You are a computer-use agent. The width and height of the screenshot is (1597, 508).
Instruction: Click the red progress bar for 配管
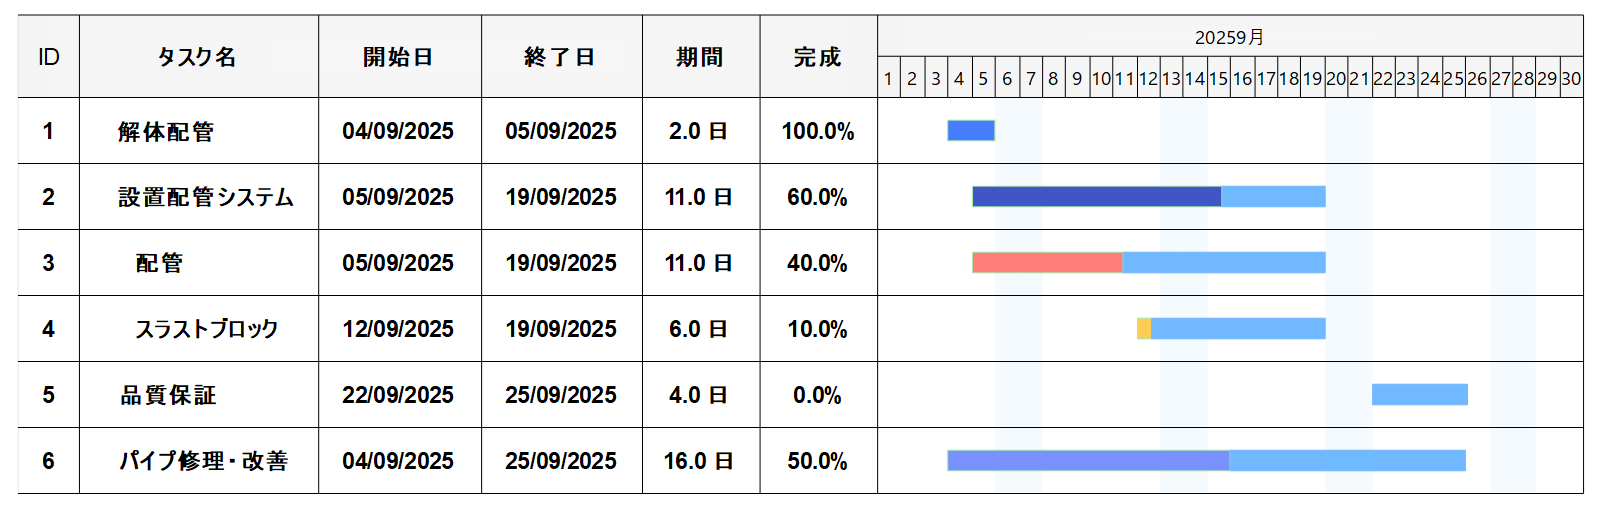(x=1047, y=263)
